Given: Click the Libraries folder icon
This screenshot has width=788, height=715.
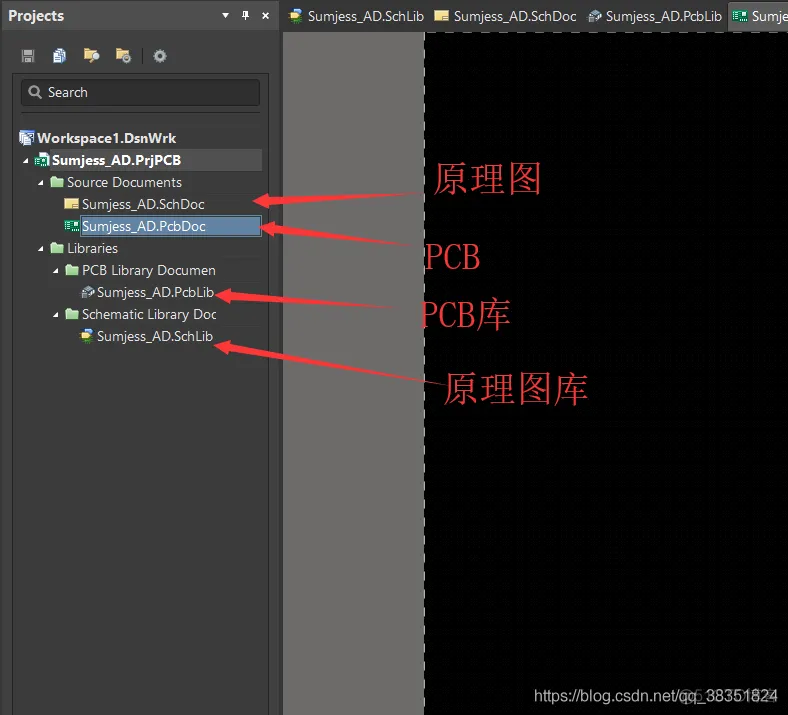Looking at the screenshot, I should pos(57,248).
